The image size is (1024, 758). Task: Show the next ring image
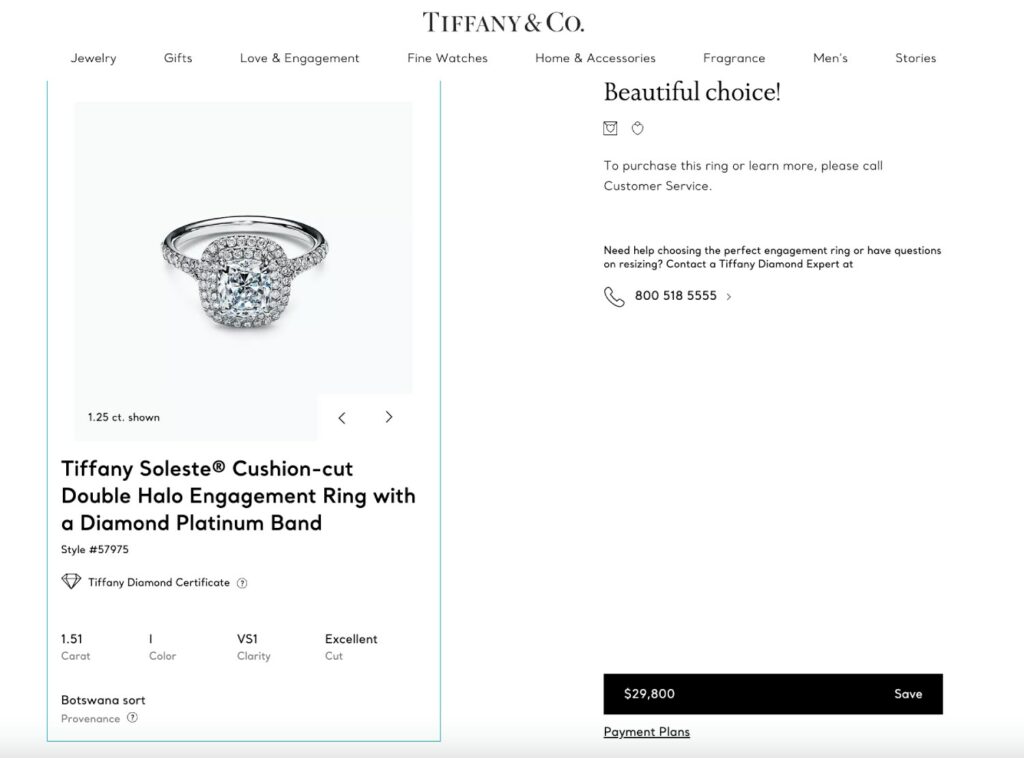pyautogui.click(x=389, y=418)
